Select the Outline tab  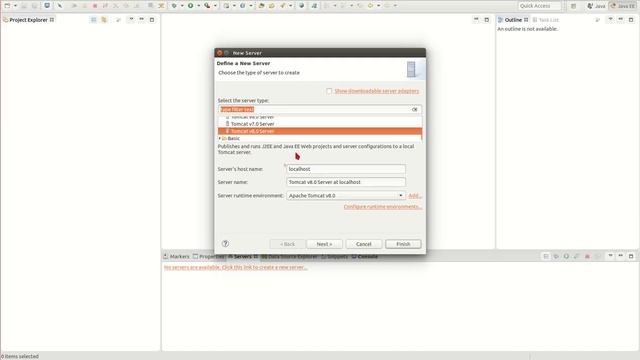click(x=513, y=20)
